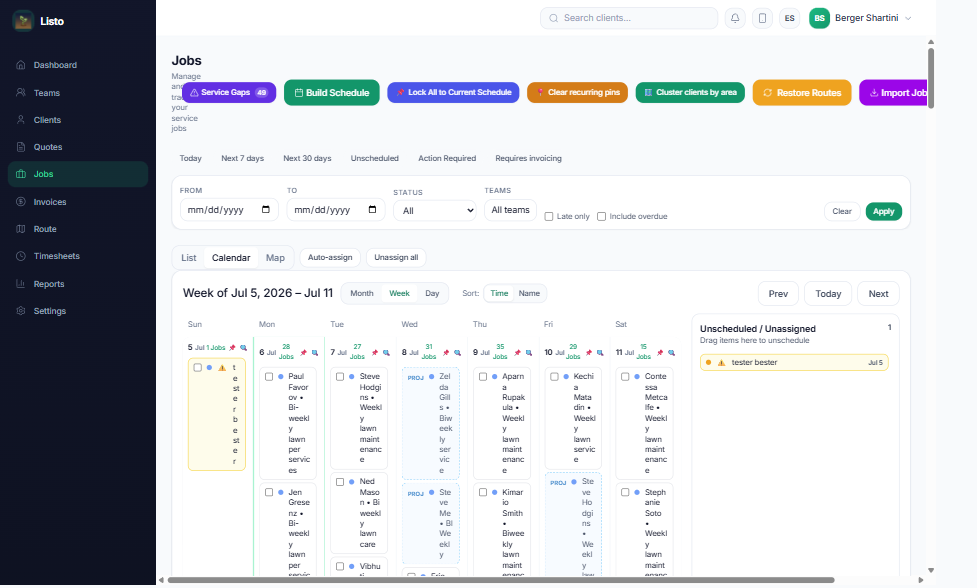This screenshot has width=977, height=588.
Task: Select the Next 30 days filter
Action: tap(307, 158)
